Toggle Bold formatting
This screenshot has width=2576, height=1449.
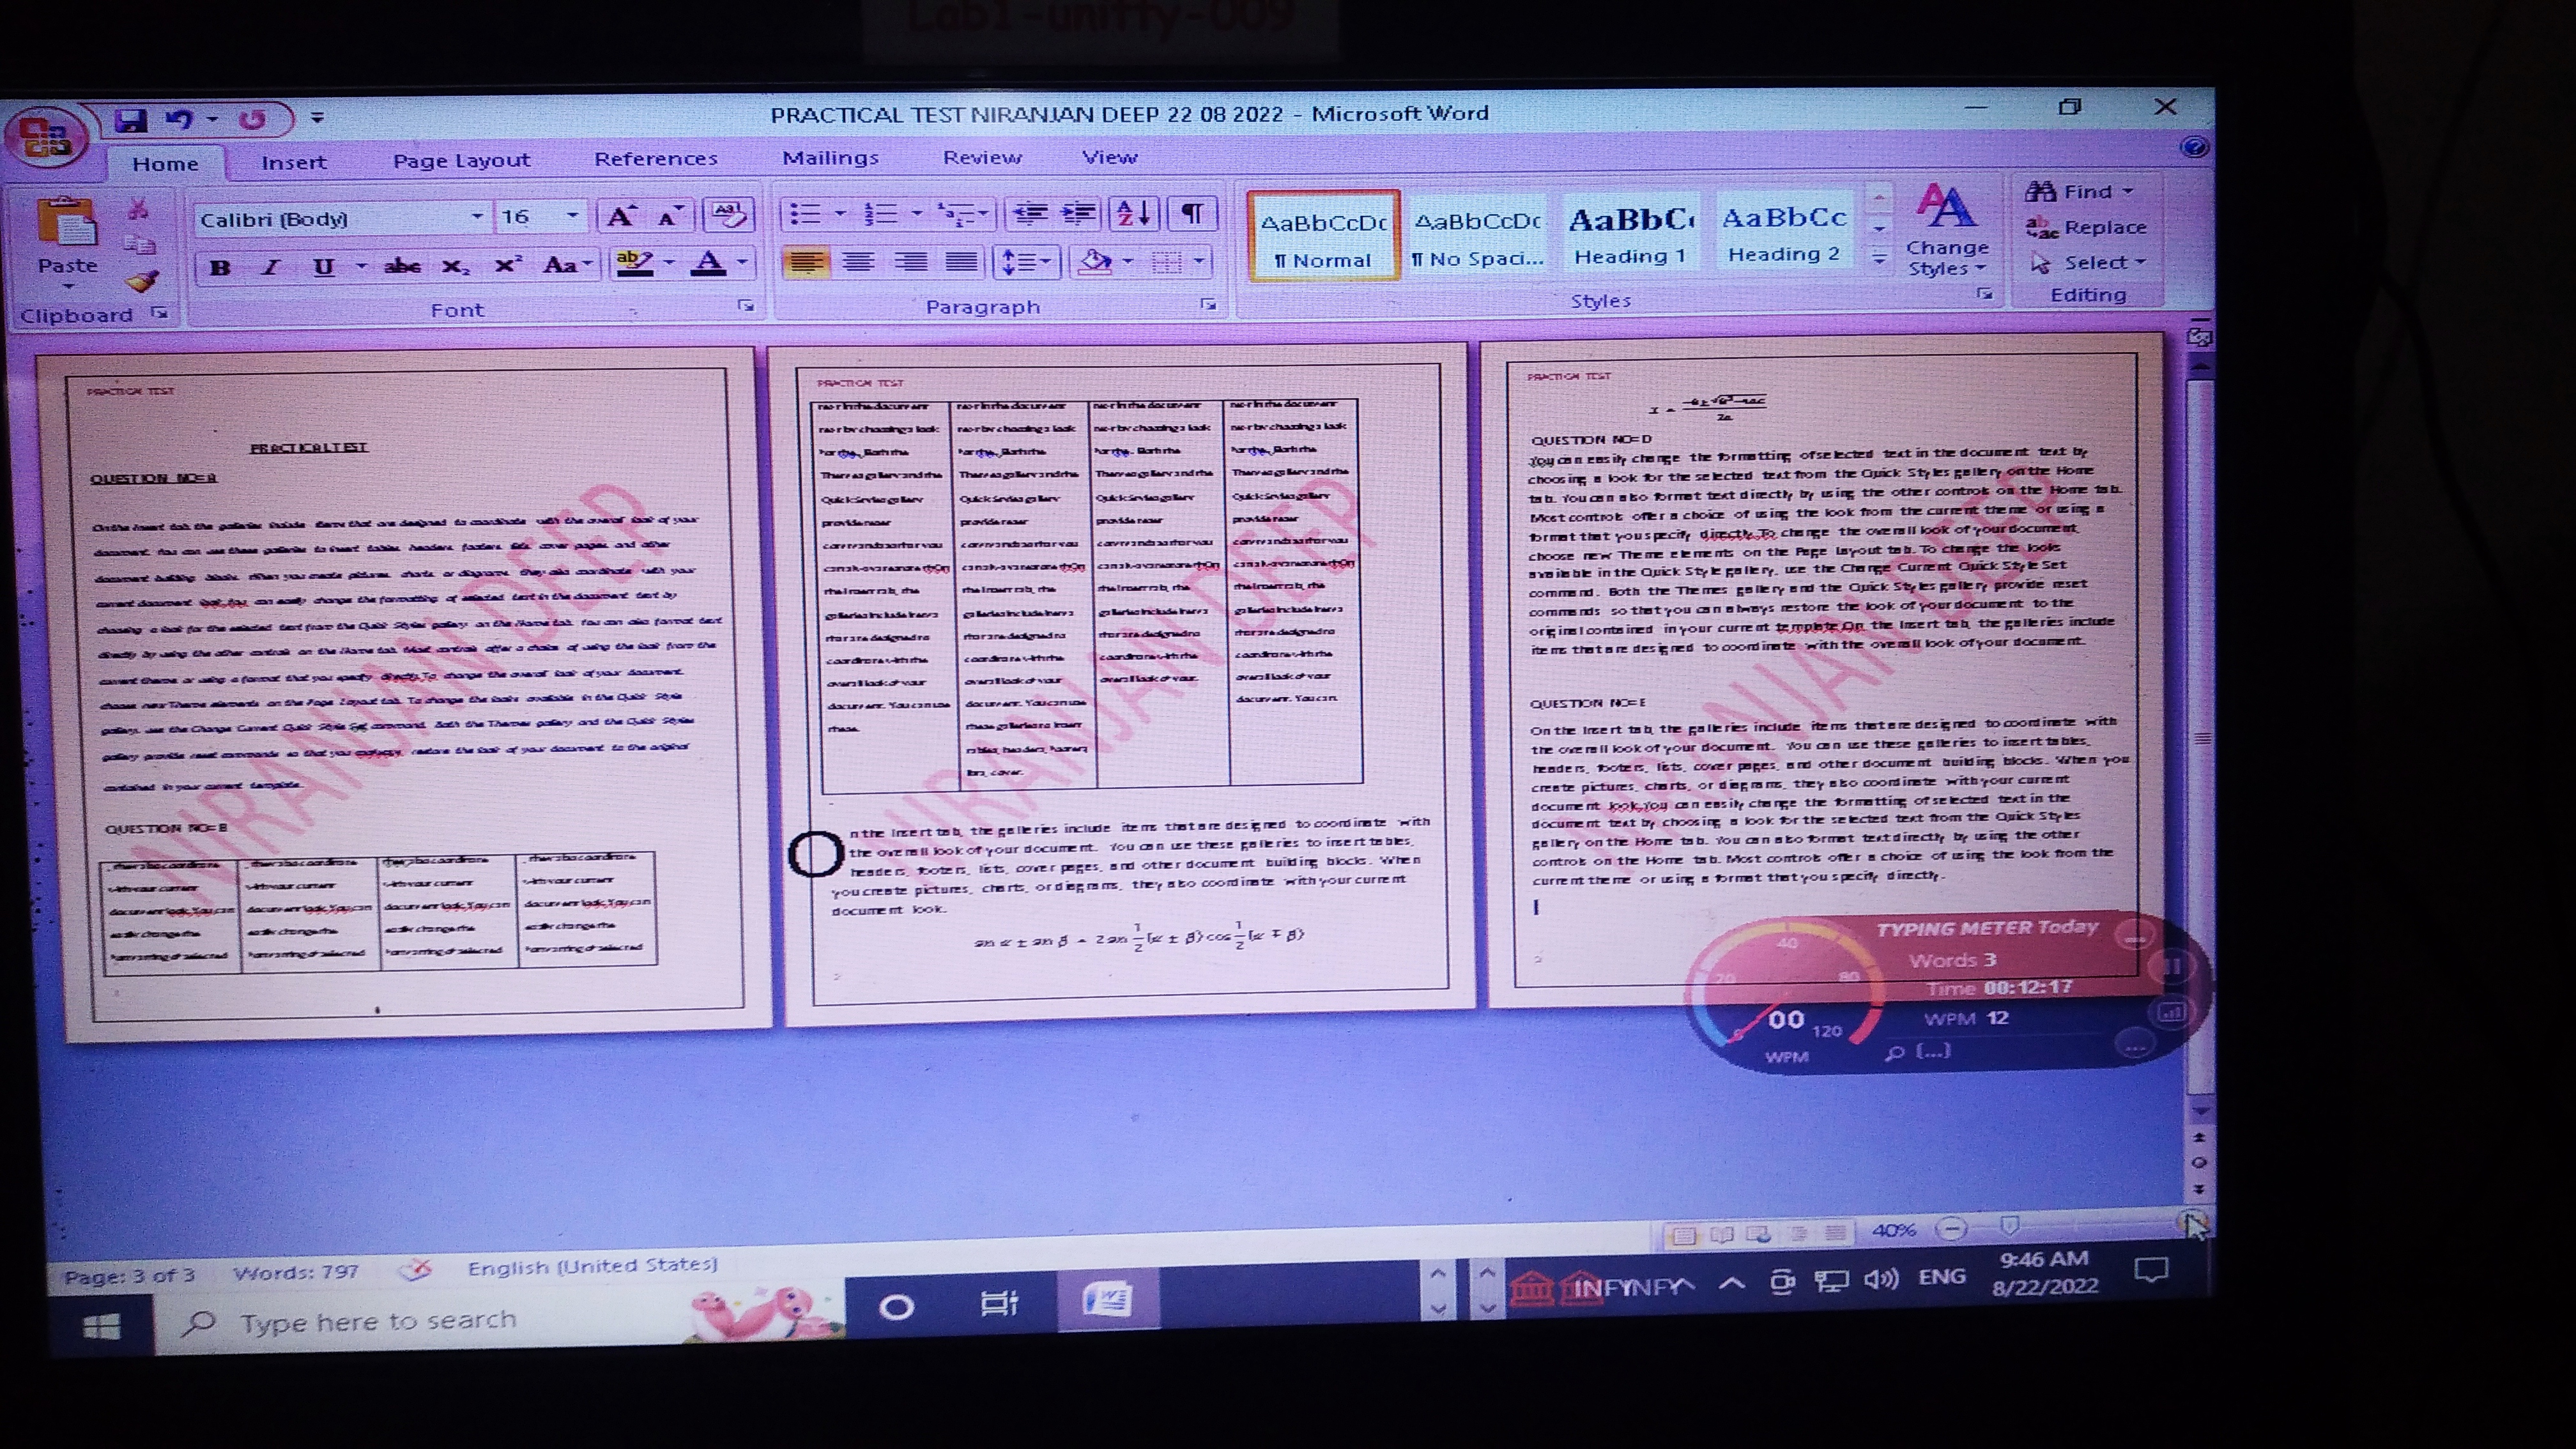[221, 267]
